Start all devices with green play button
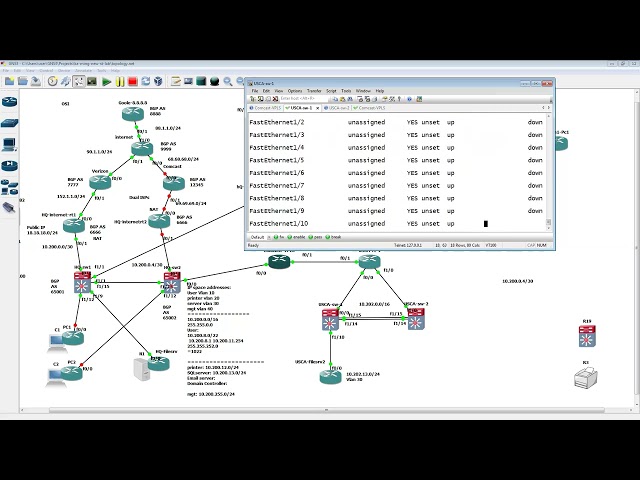 [x=107, y=82]
